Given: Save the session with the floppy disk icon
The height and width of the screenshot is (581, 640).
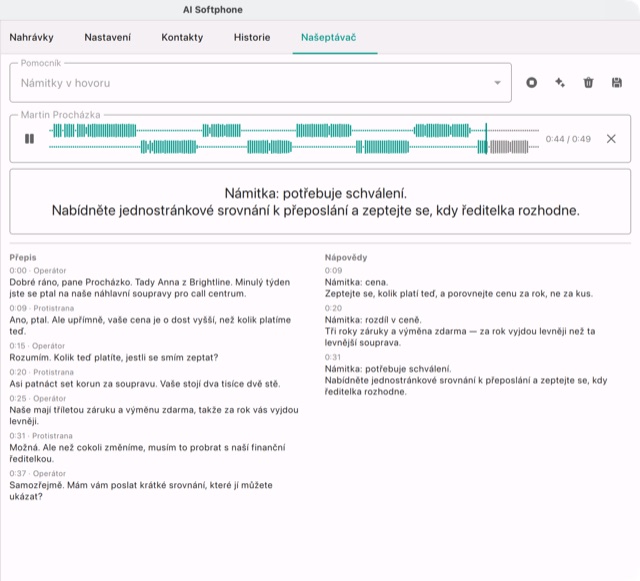Looking at the screenshot, I should pos(617,83).
